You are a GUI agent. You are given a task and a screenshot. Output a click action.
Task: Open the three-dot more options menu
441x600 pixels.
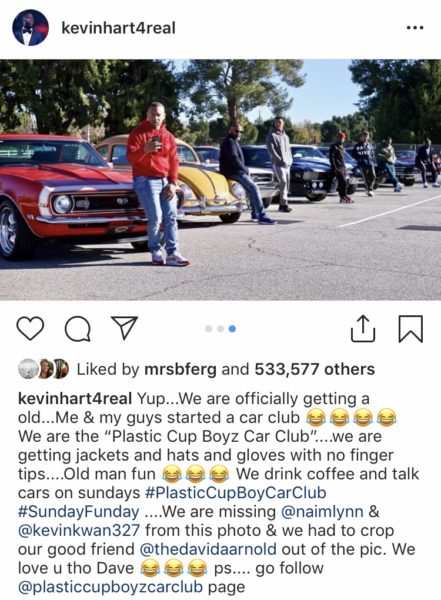415,28
